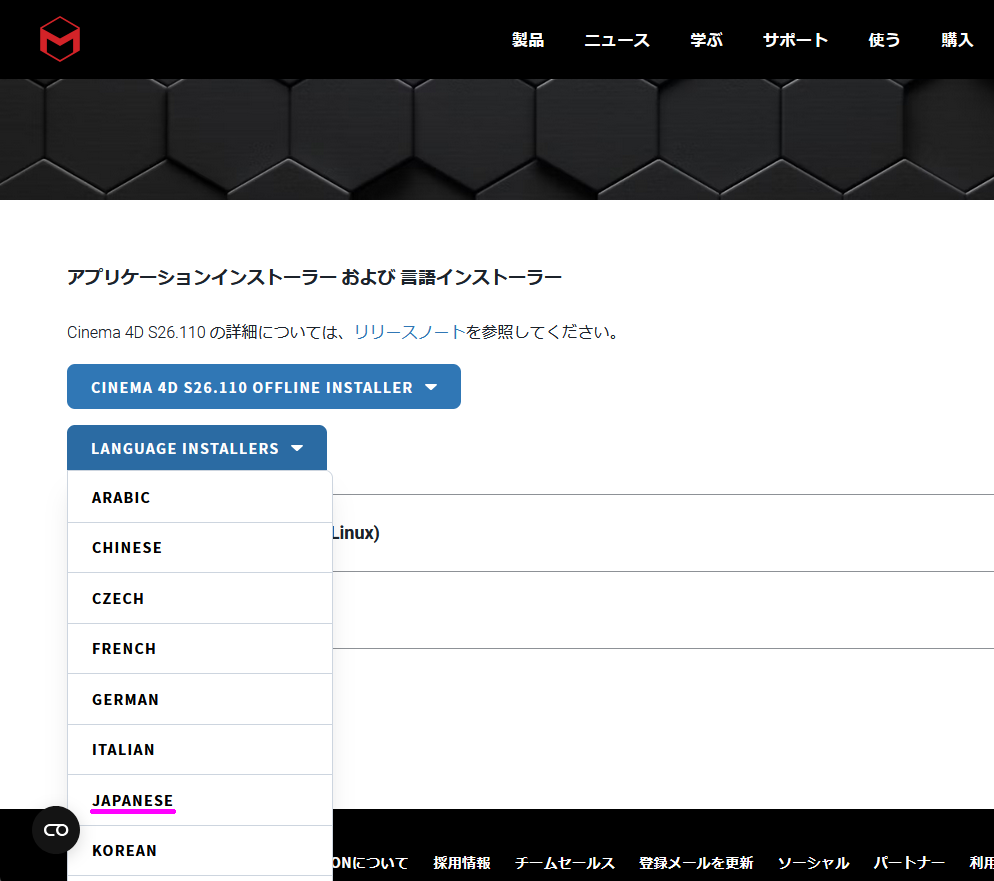Open the 購入 menu
This screenshot has height=881, width=994.
[x=957, y=40]
